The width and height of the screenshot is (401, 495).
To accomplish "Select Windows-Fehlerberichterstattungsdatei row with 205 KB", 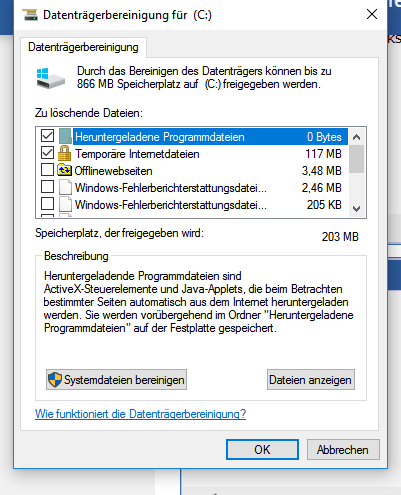I will [x=171, y=204].
